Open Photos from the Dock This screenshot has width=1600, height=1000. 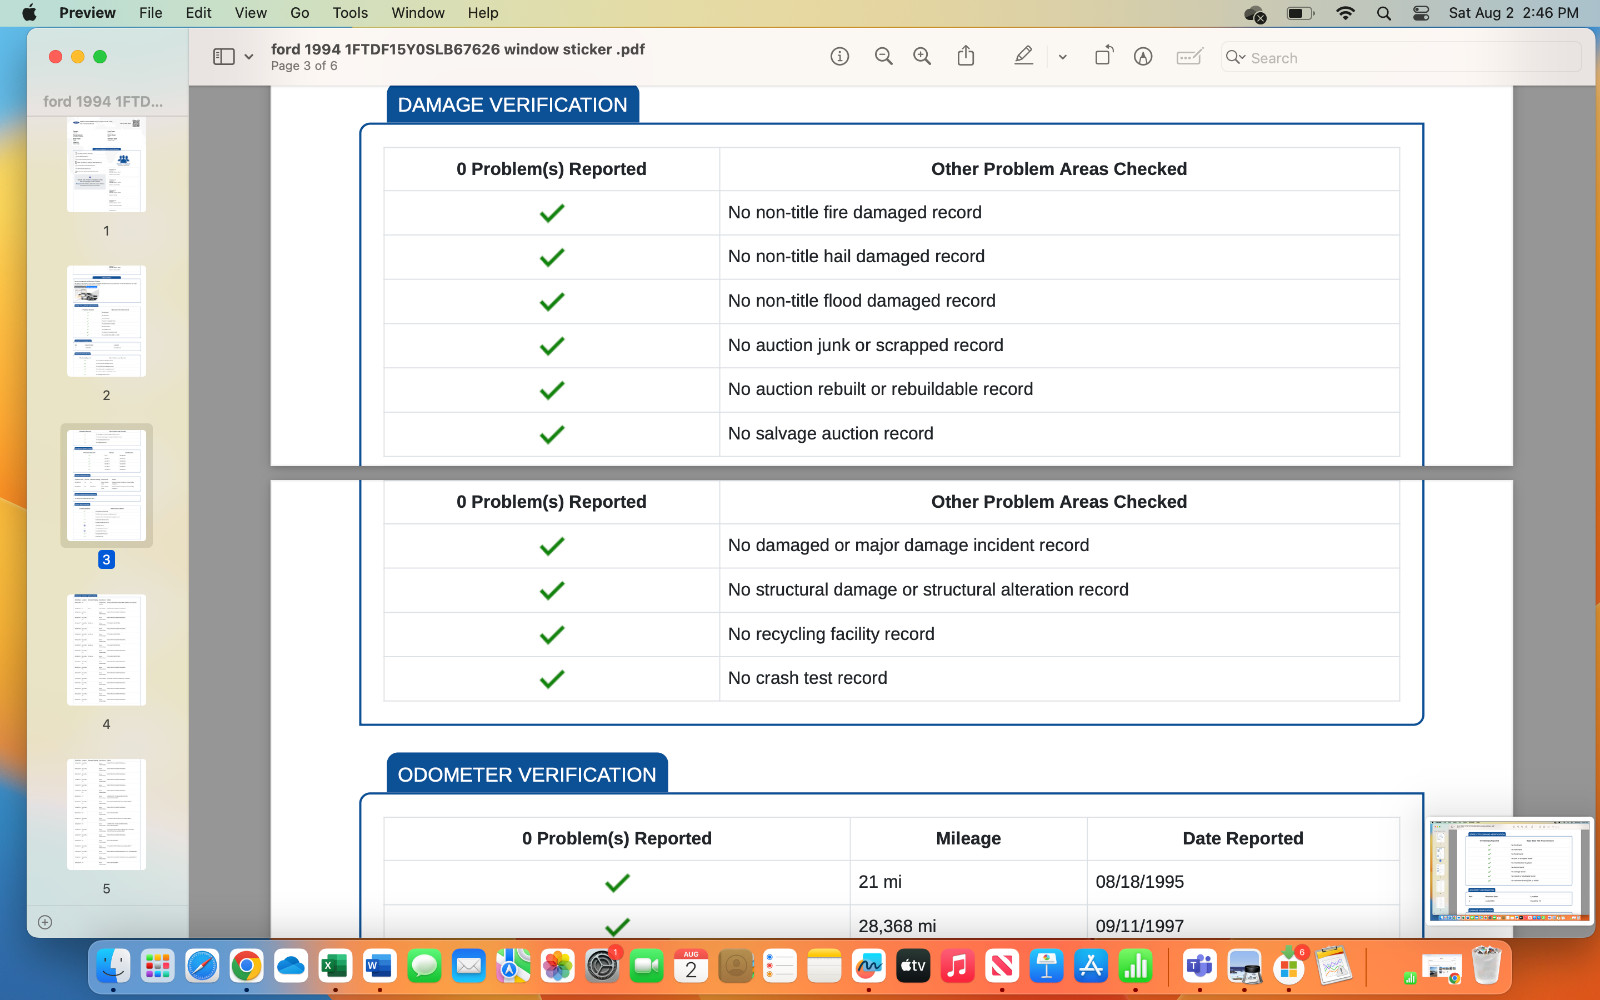(x=557, y=966)
